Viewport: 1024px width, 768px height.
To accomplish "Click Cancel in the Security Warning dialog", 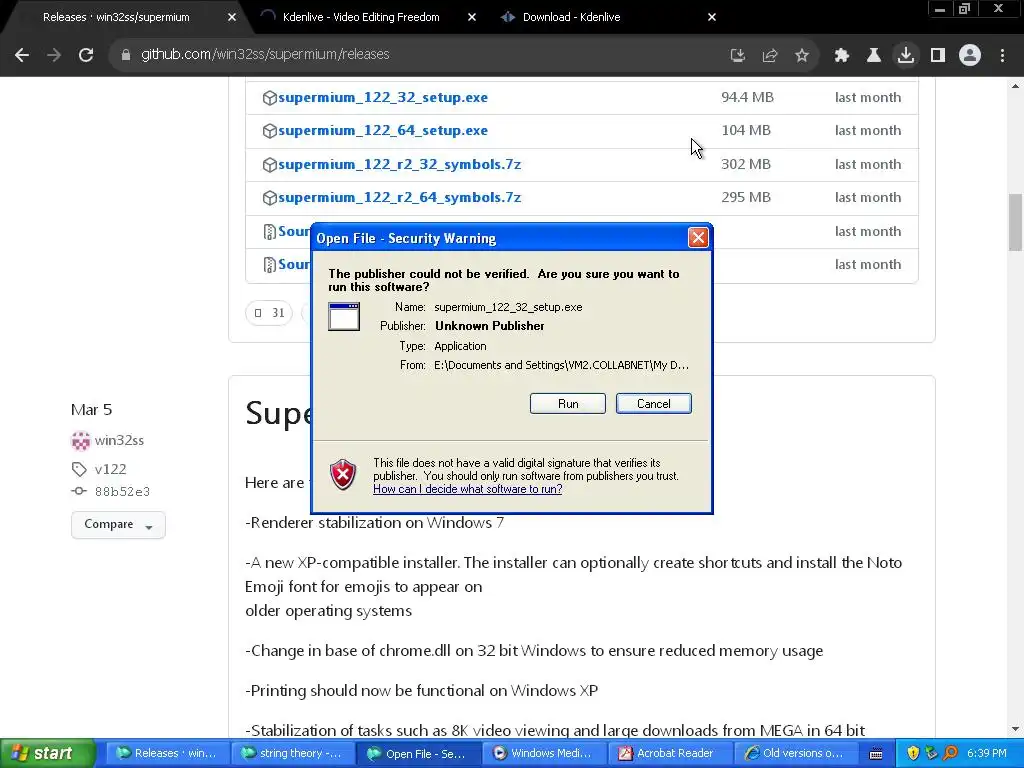I will 654,404.
